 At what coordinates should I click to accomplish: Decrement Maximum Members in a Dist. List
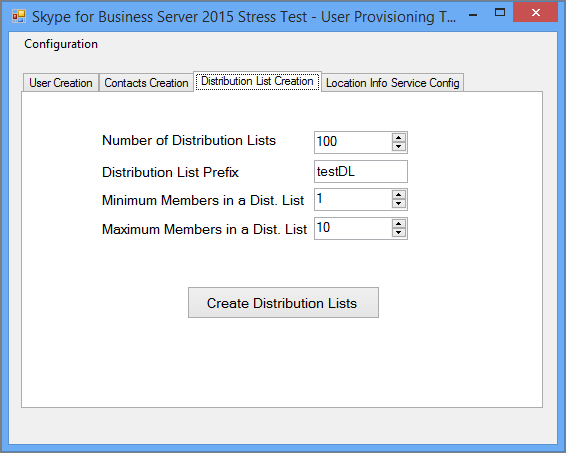(399, 232)
